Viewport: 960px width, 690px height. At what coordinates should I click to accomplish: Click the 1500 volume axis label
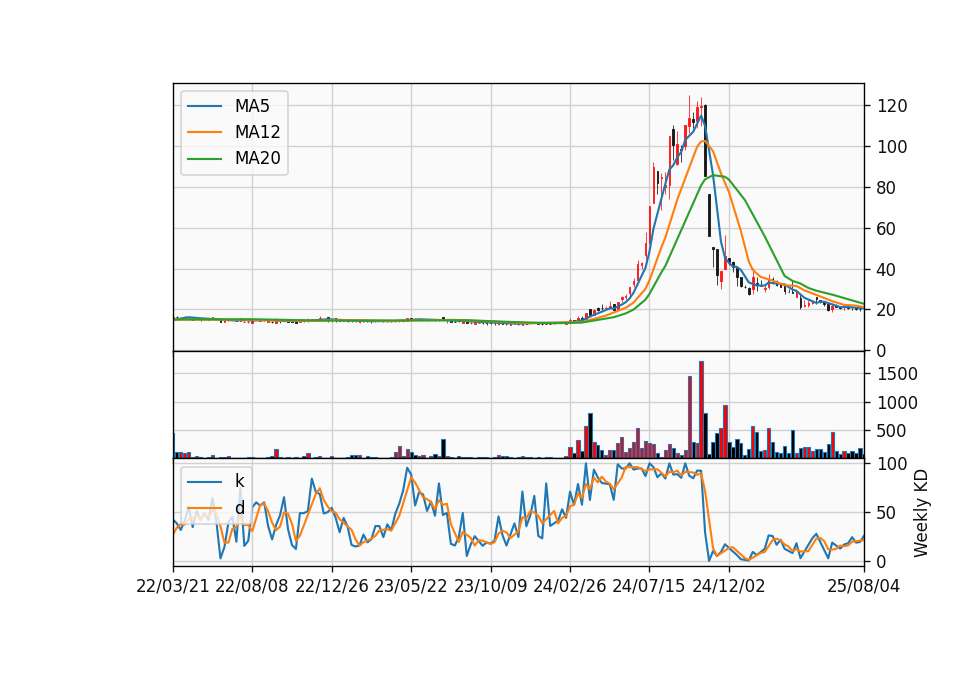[x=898, y=374]
